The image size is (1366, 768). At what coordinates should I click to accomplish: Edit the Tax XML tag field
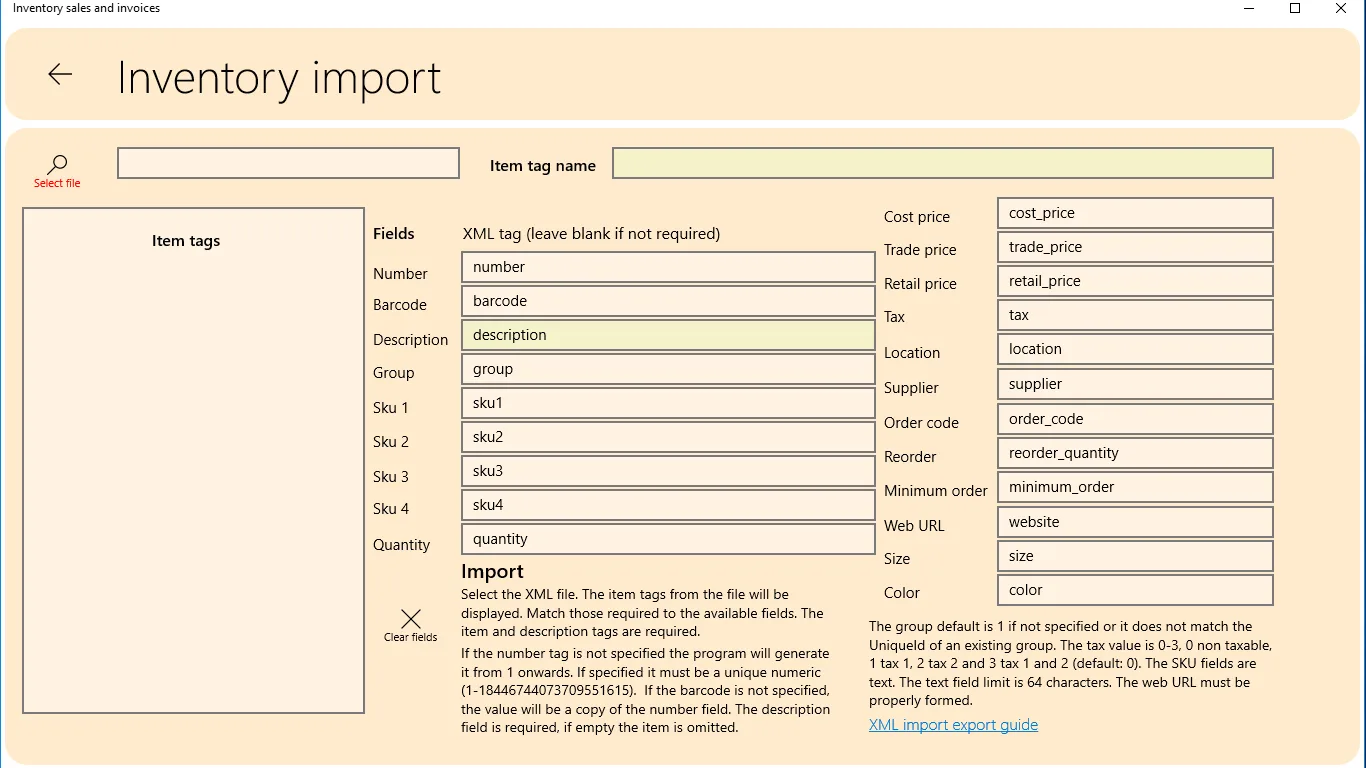(1135, 315)
